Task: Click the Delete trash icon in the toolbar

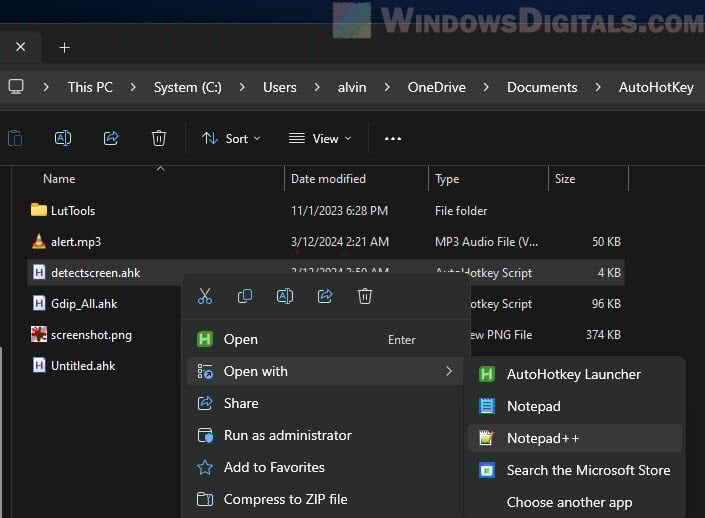Action: [159, 138]
